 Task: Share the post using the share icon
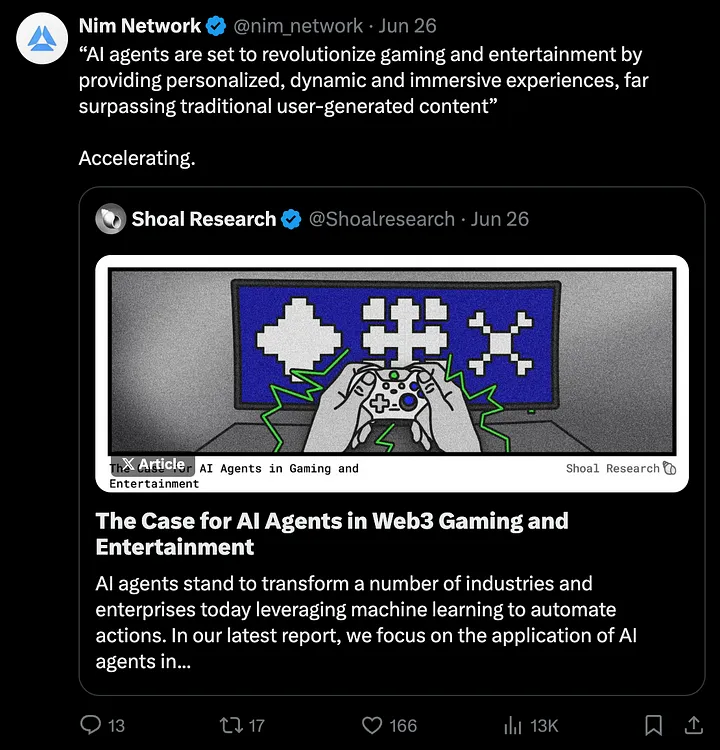tap(690, 725)
